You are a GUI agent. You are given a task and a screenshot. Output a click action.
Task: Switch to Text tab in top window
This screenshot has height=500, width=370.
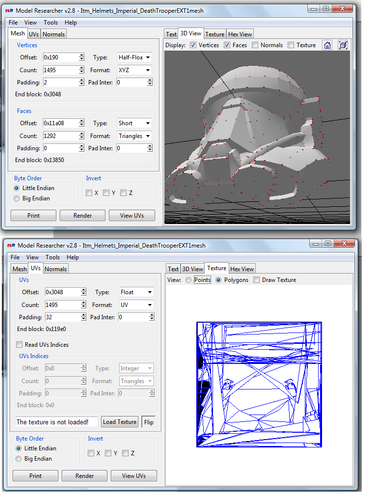pos(171,34)
